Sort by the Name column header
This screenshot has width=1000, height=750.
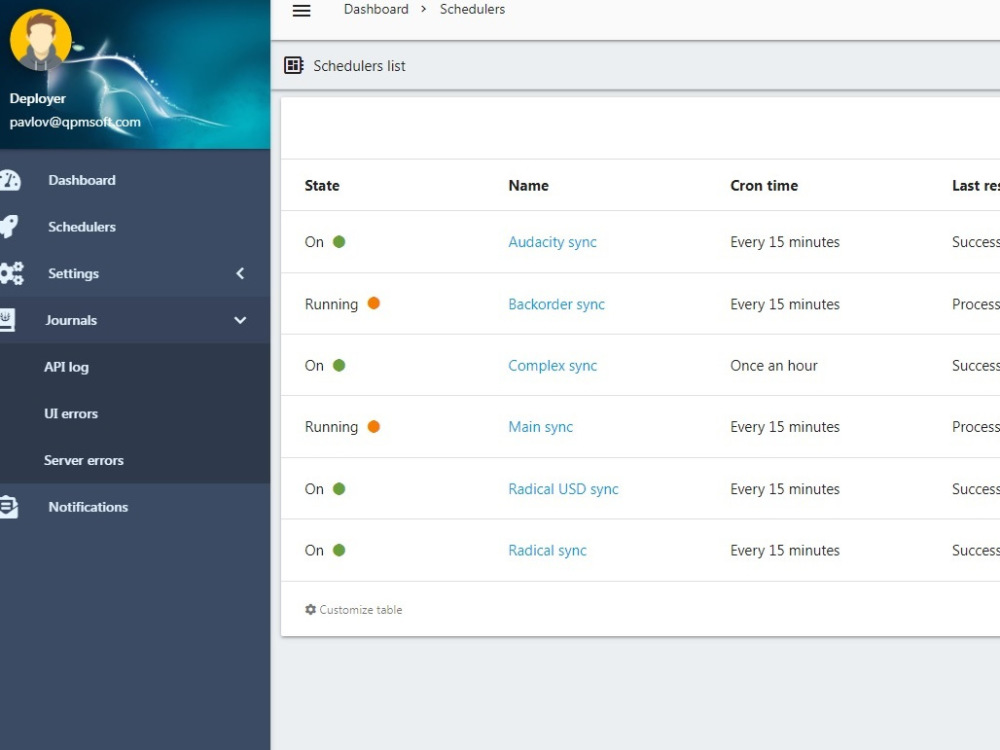(528, 186)
